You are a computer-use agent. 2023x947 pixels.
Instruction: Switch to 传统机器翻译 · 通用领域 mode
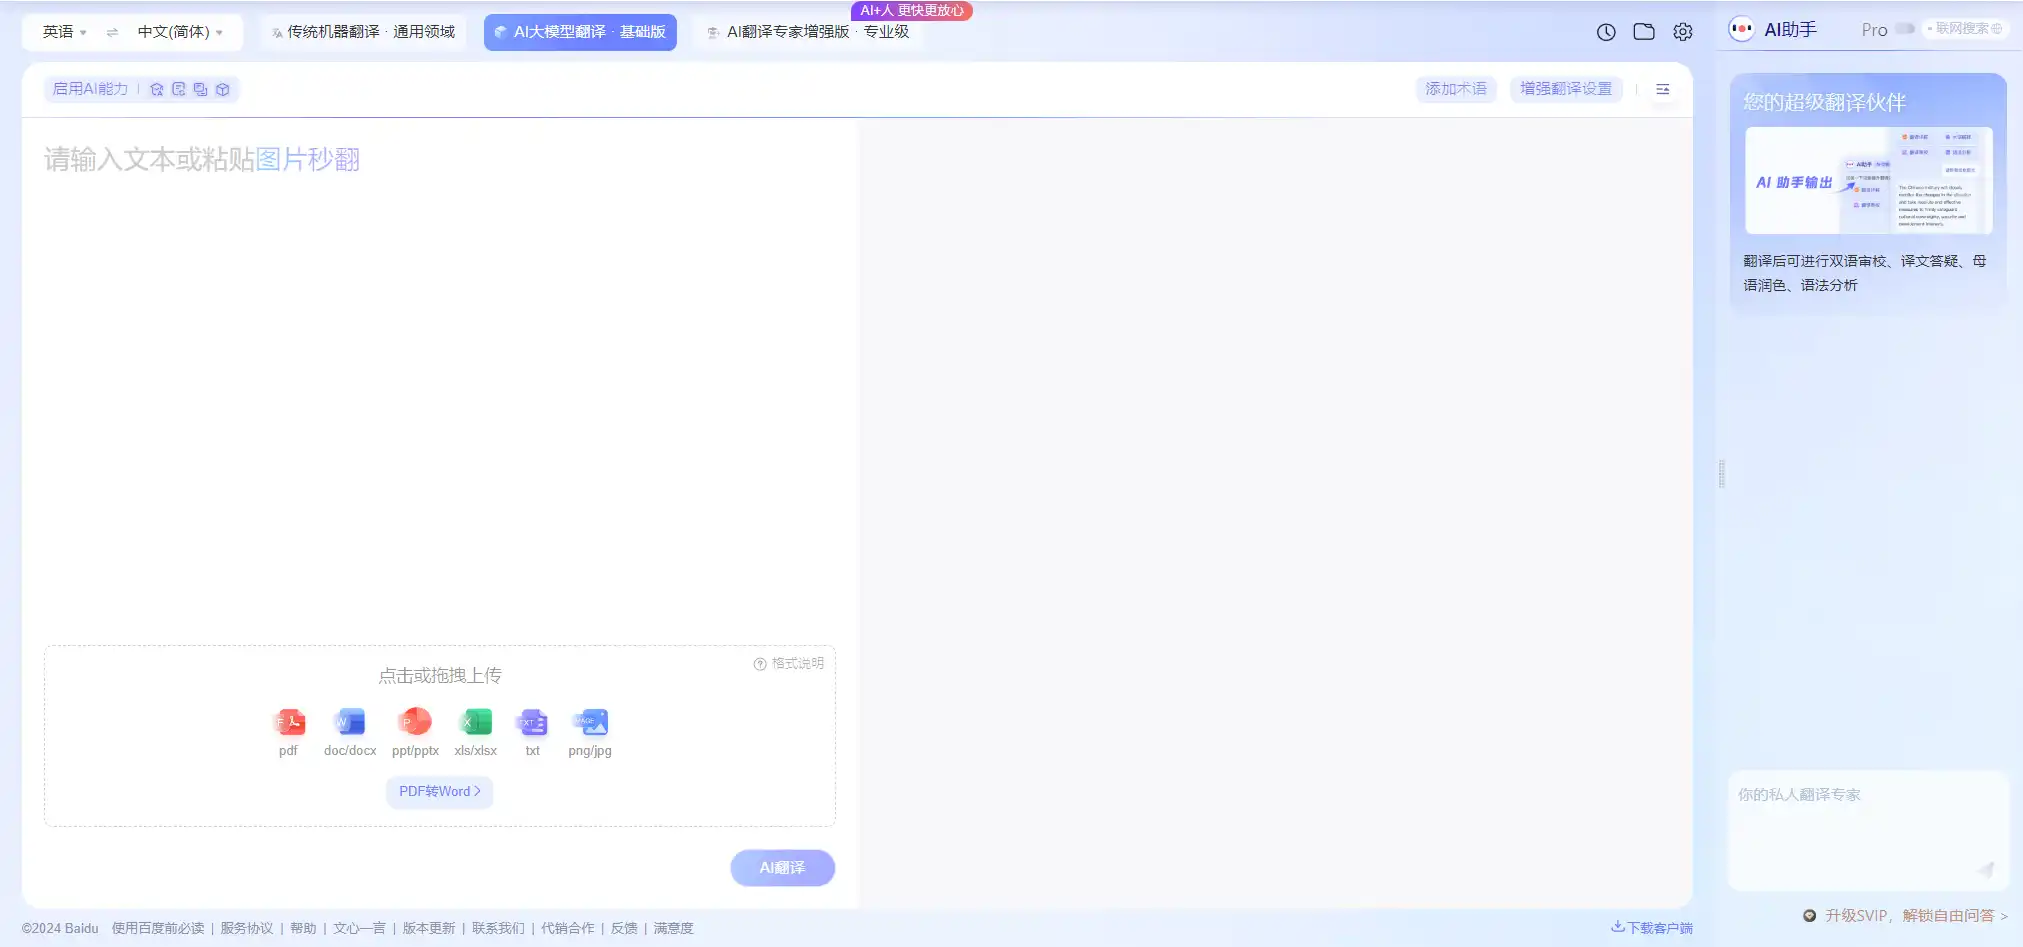(363, 32)
